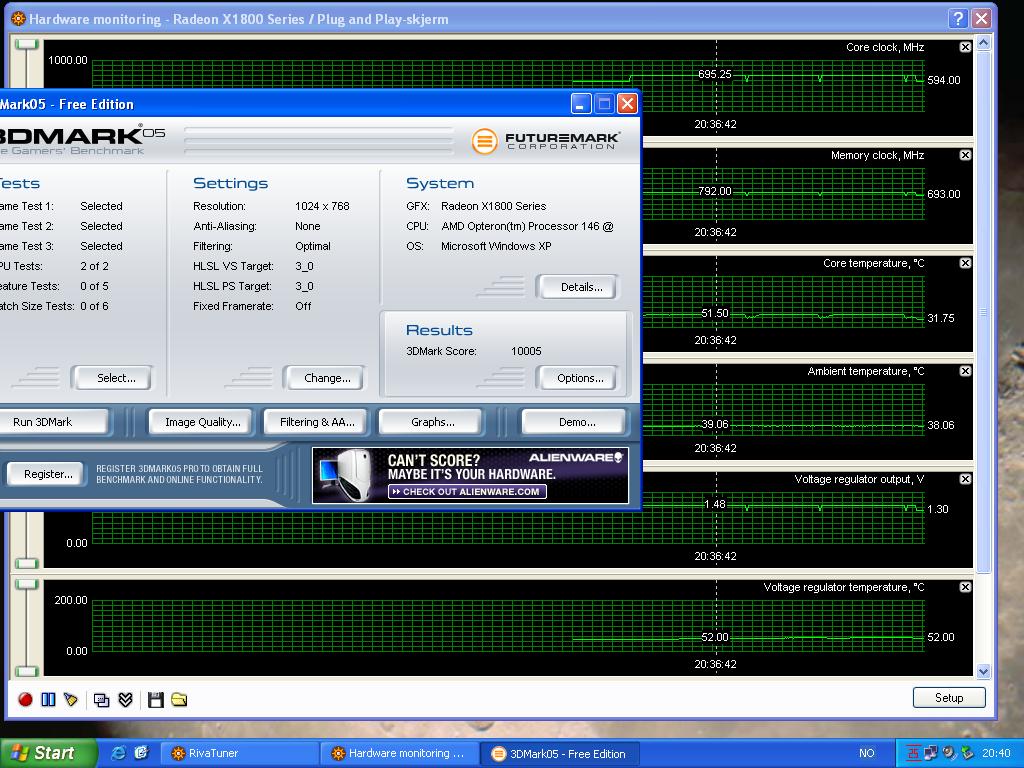Pause the hardware monitoring graphs
The image size is (1024, 768).
pyautogui.click(x=48, y=700)
